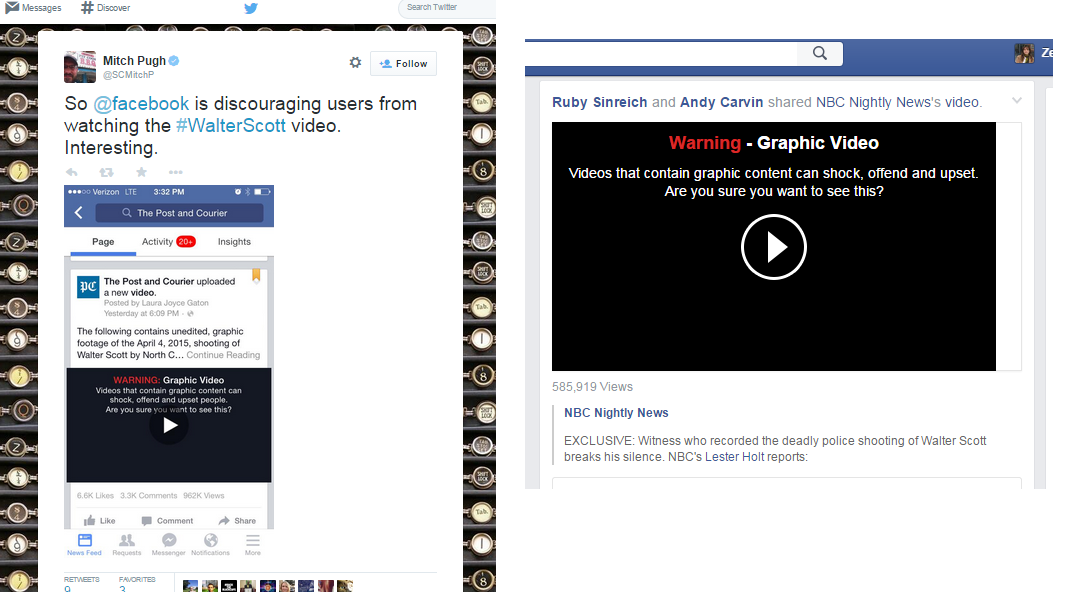Focus the Facebook search input field
This screenshot has width=1077, height=592.
(661, 53)
